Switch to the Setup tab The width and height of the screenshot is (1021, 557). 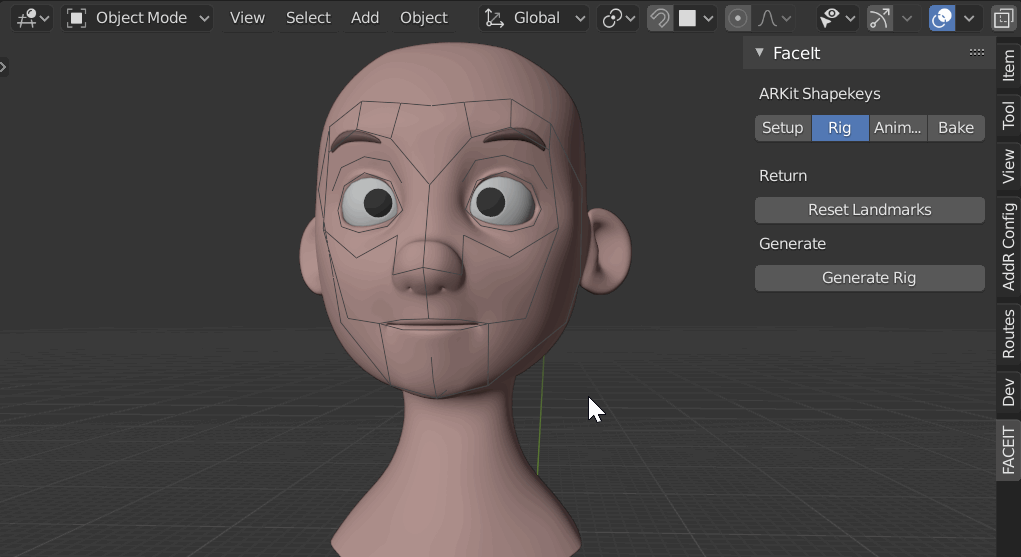[x=783, y=128]
